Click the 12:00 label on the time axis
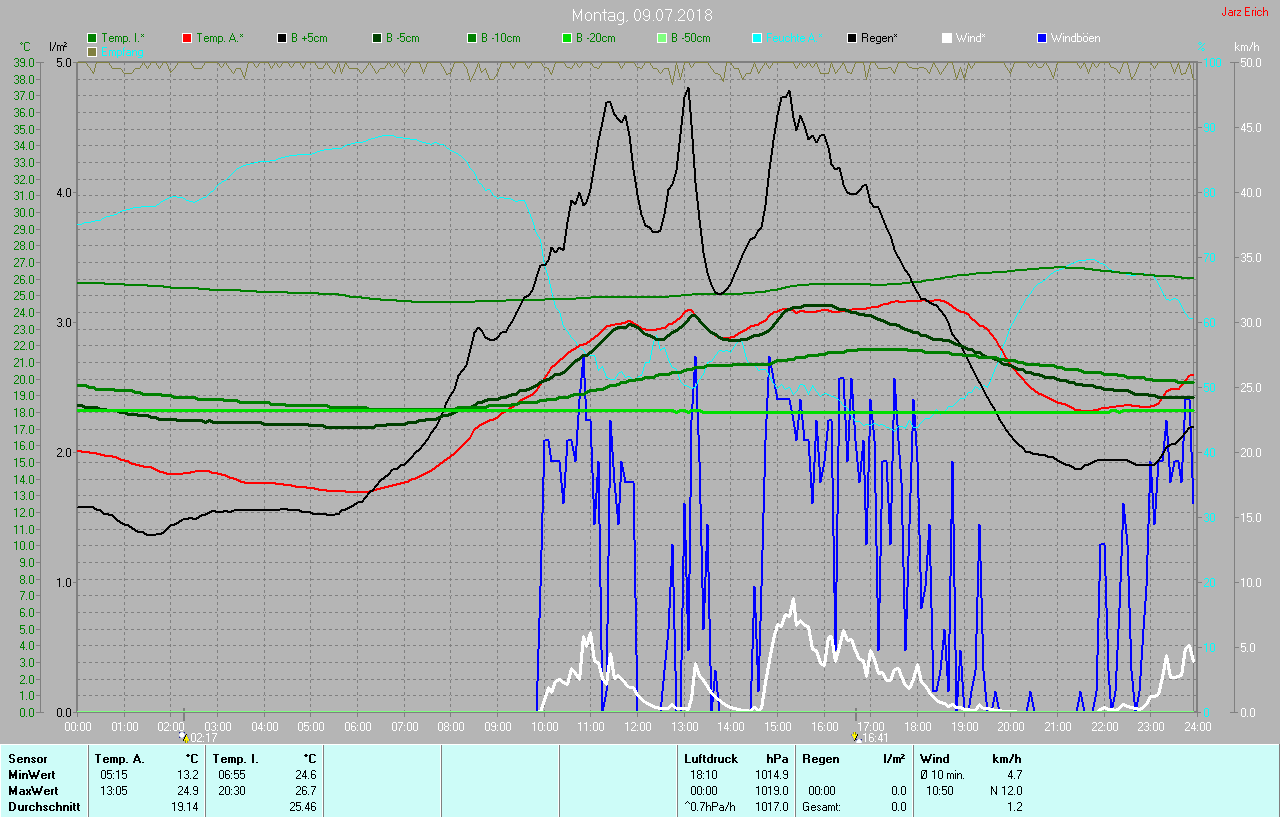The width and height of the screenshot is (1280, 817). [637, 726]
